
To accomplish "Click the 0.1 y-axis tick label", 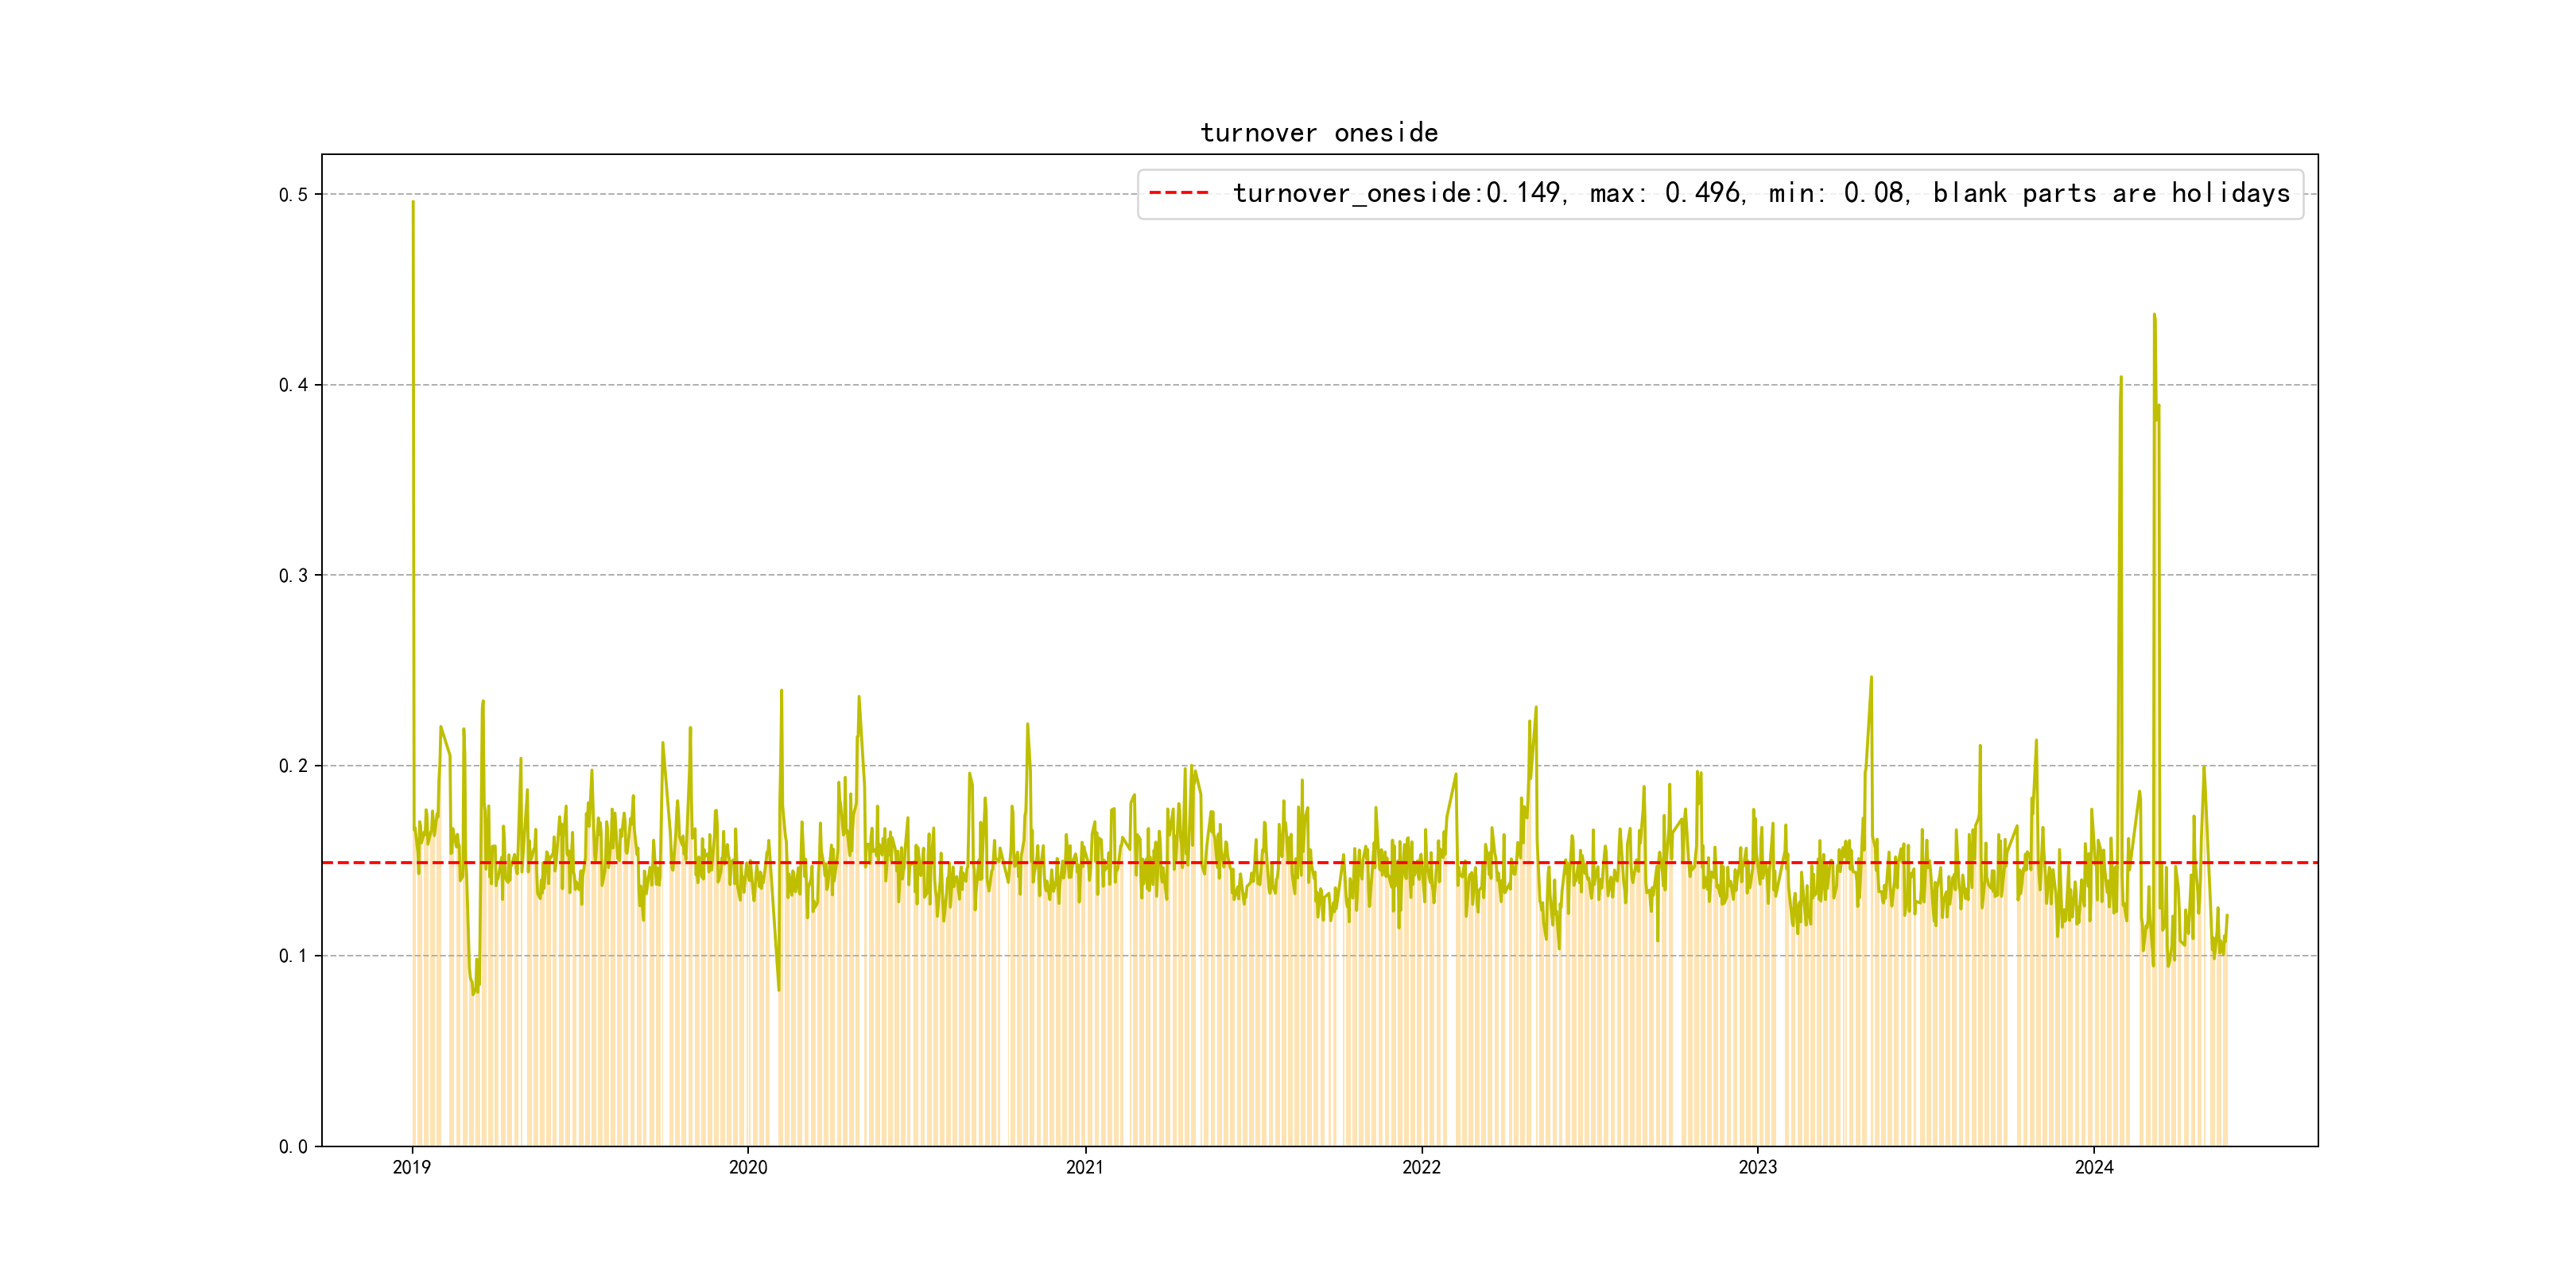I will pos(293,956).
